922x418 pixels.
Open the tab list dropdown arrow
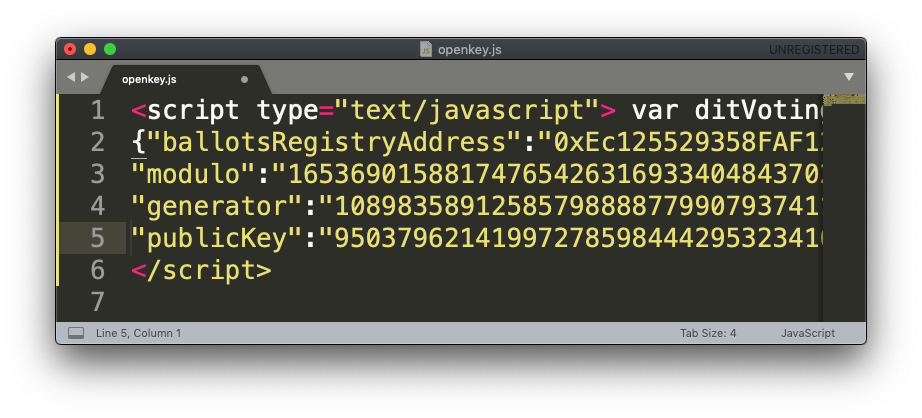coord(848,77)
